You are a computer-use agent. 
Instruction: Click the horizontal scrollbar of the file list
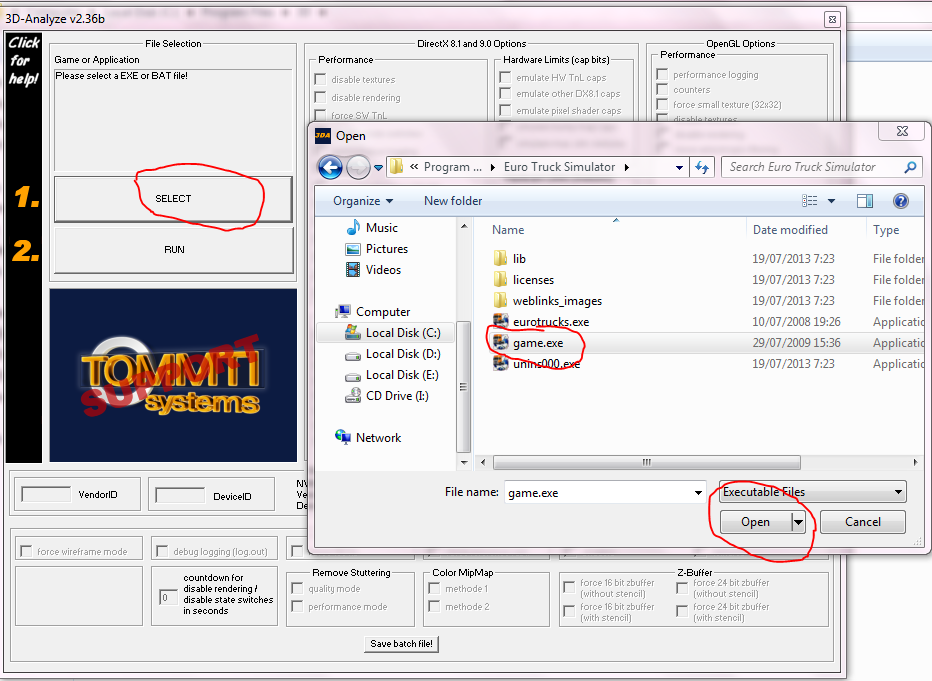click(x=647, y=462)
